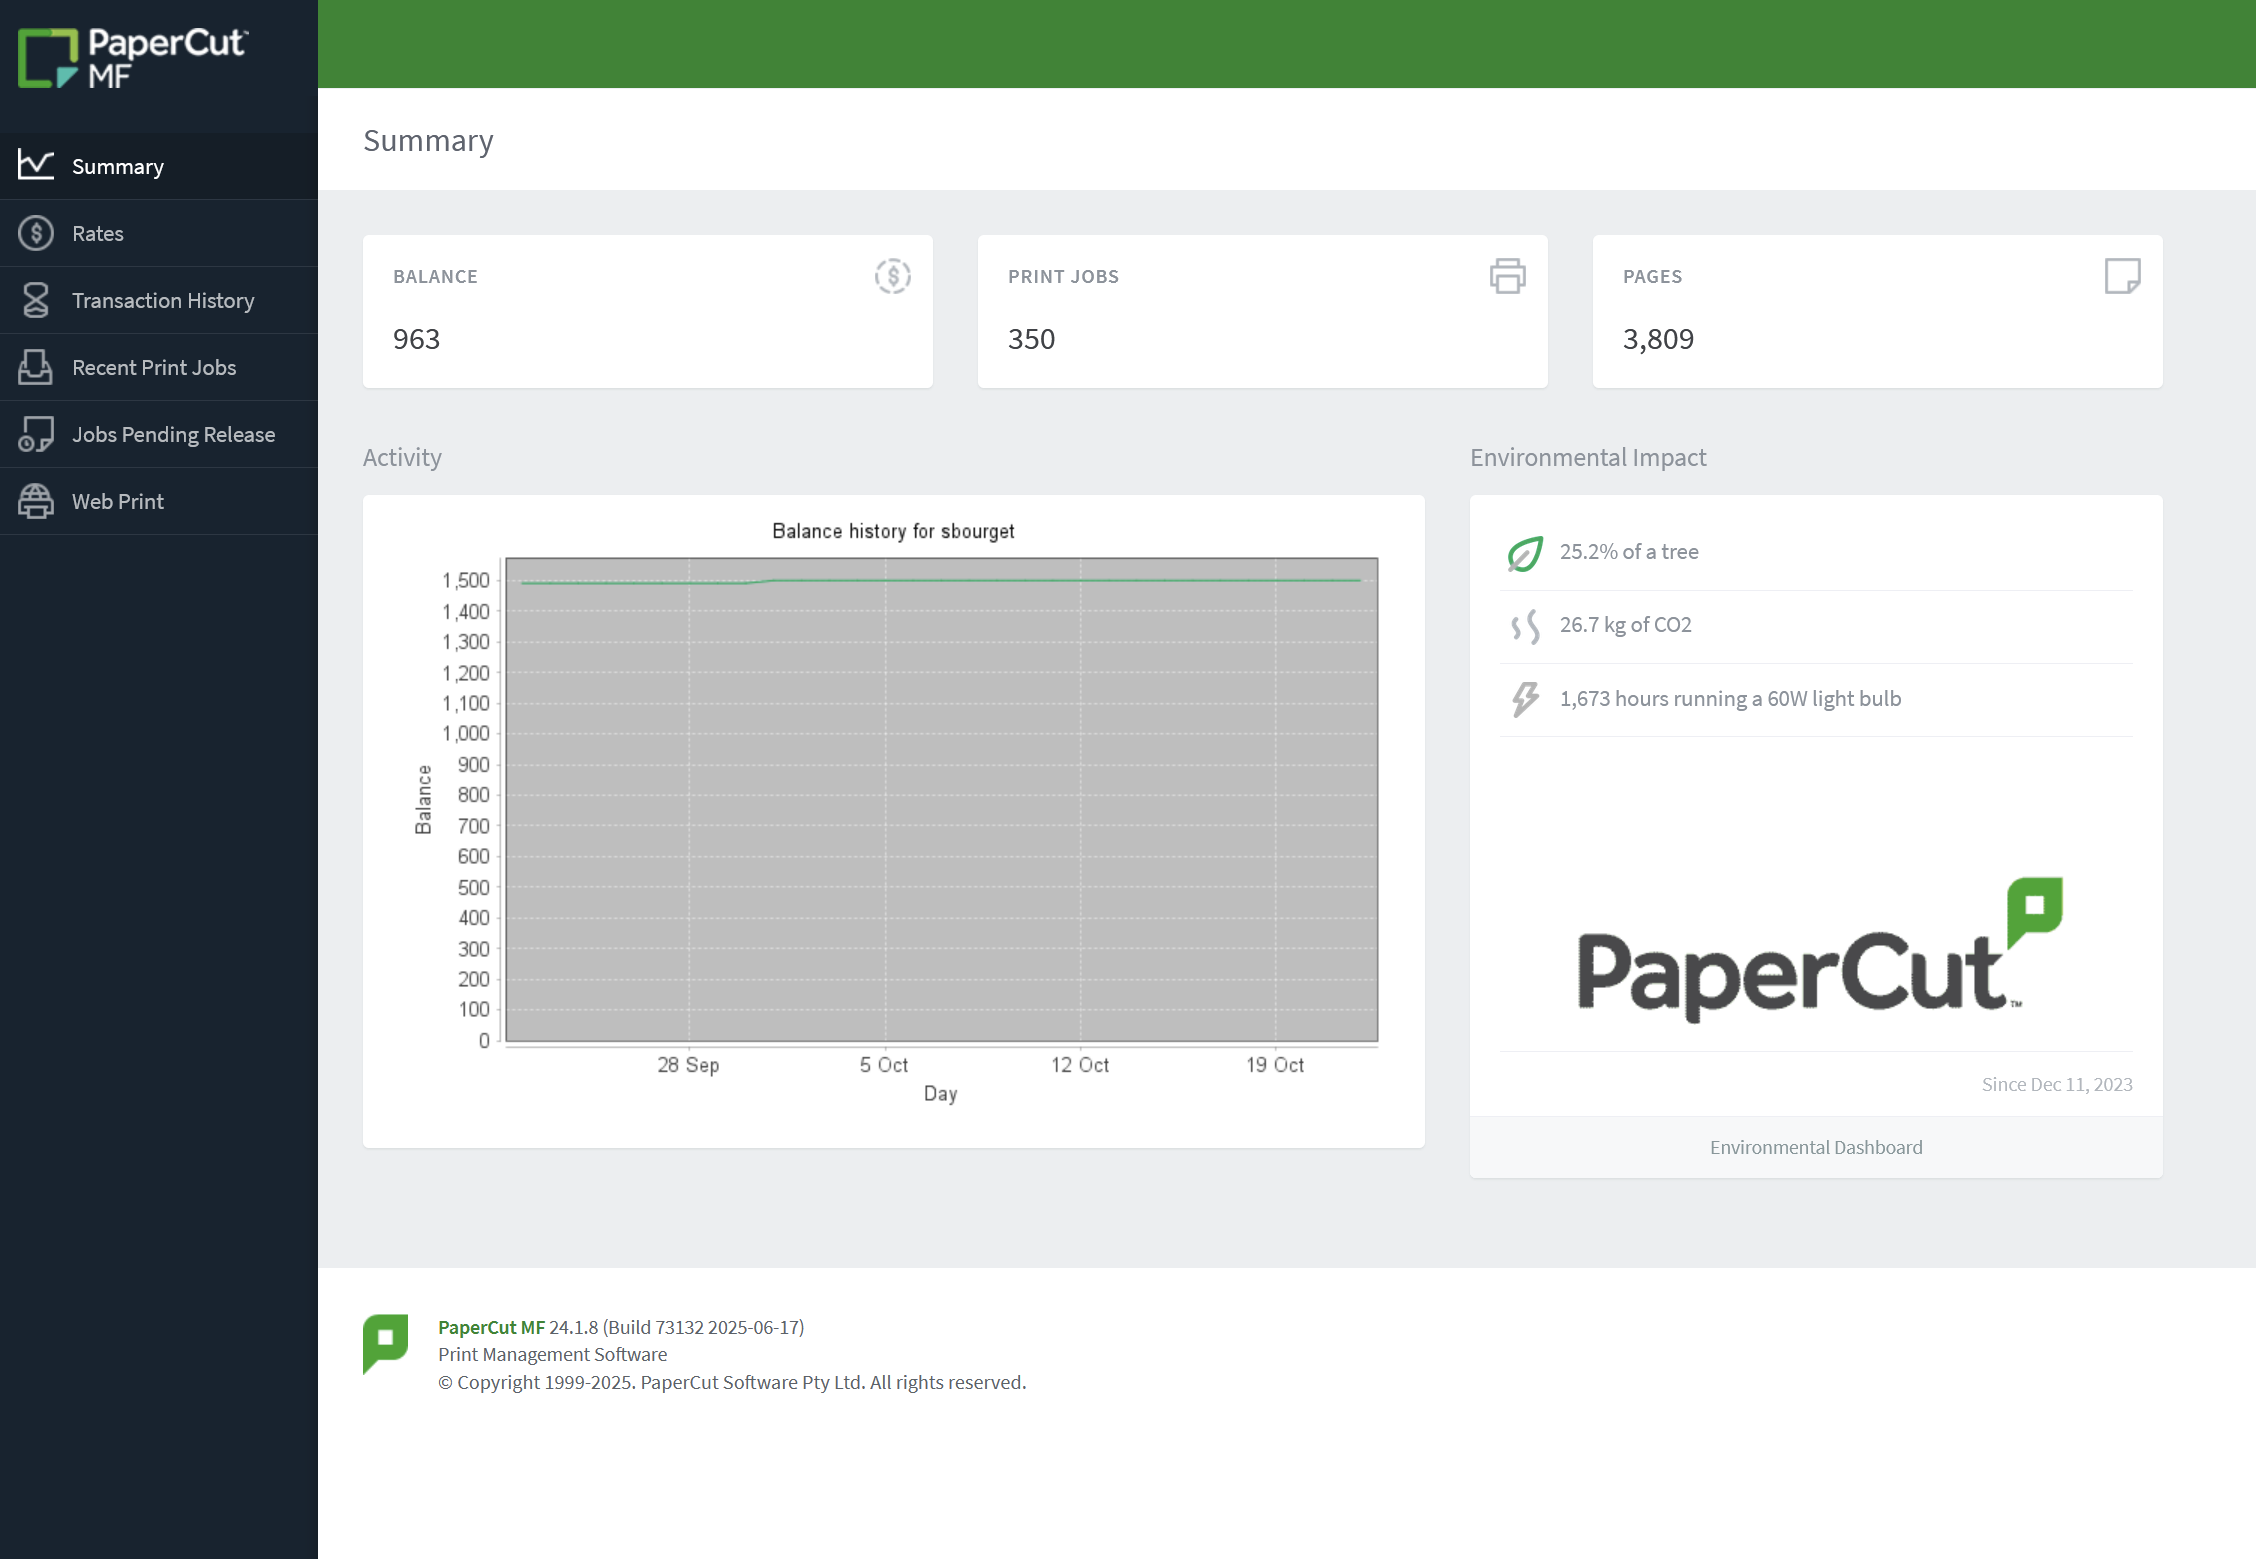Image resolution: width=2256 pixels, height=1559 pixels.
Task: Open the Rates menu item
Action: (98, 233)
